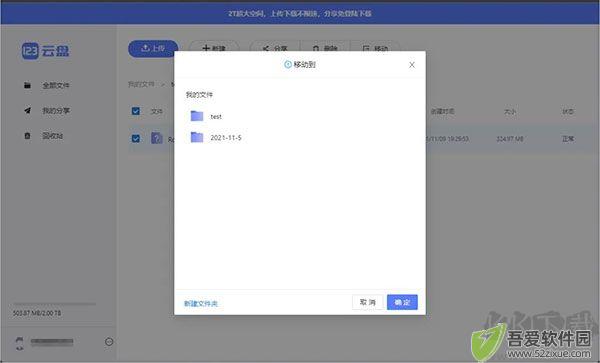Open 我的分享 in the sidebar
The height and width of the screenshot is (363, 600).
tap(47, 111)
